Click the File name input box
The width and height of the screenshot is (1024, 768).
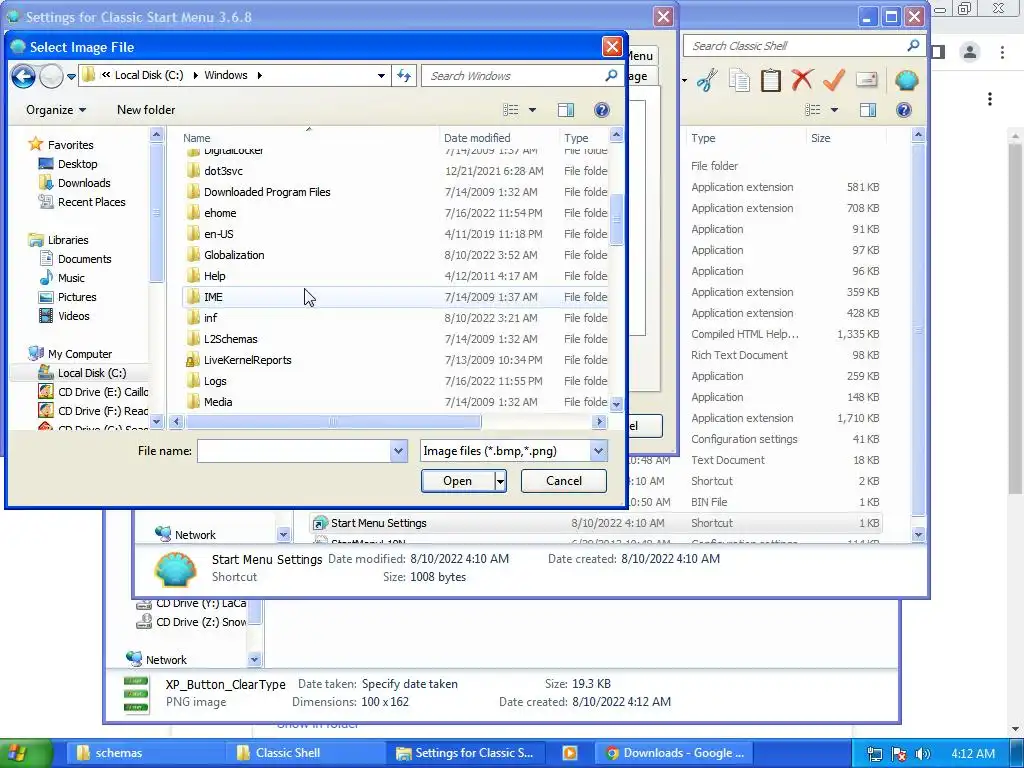click(x=294, y=451)
